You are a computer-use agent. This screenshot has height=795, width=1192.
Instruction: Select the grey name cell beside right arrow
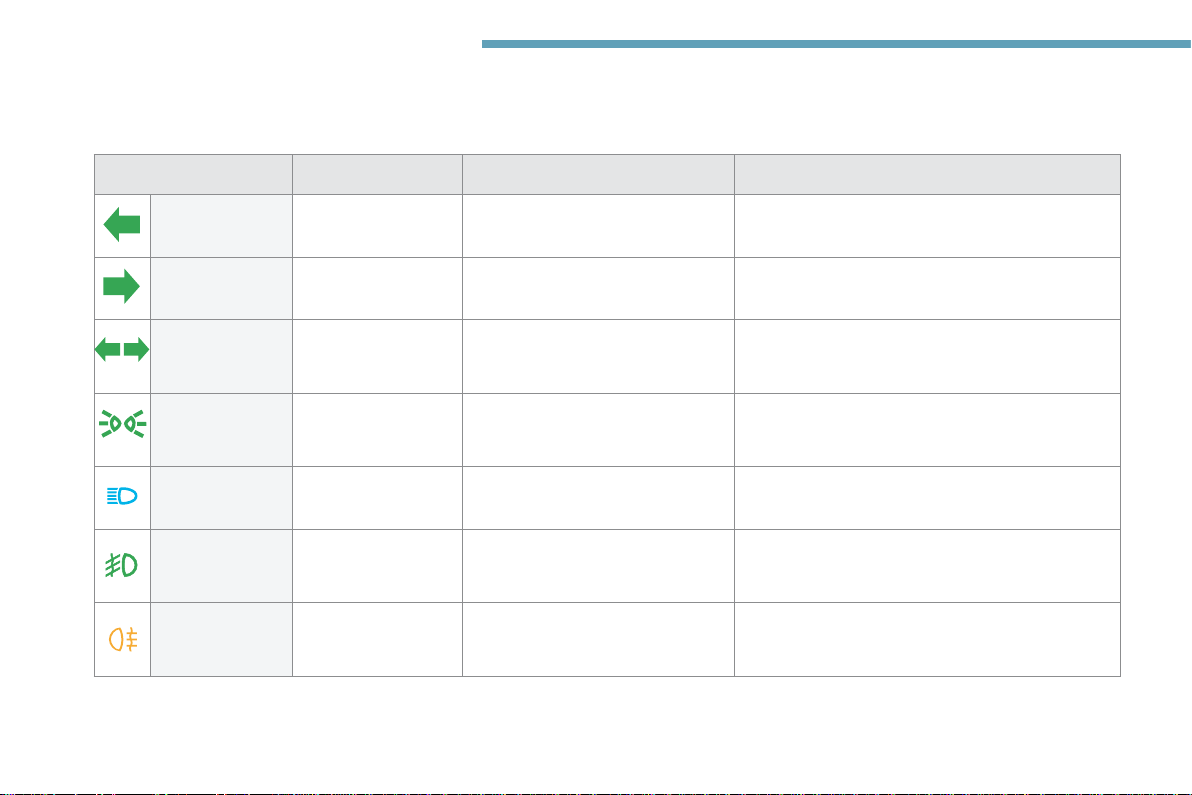pyautogui.click(x=221, y=288)
